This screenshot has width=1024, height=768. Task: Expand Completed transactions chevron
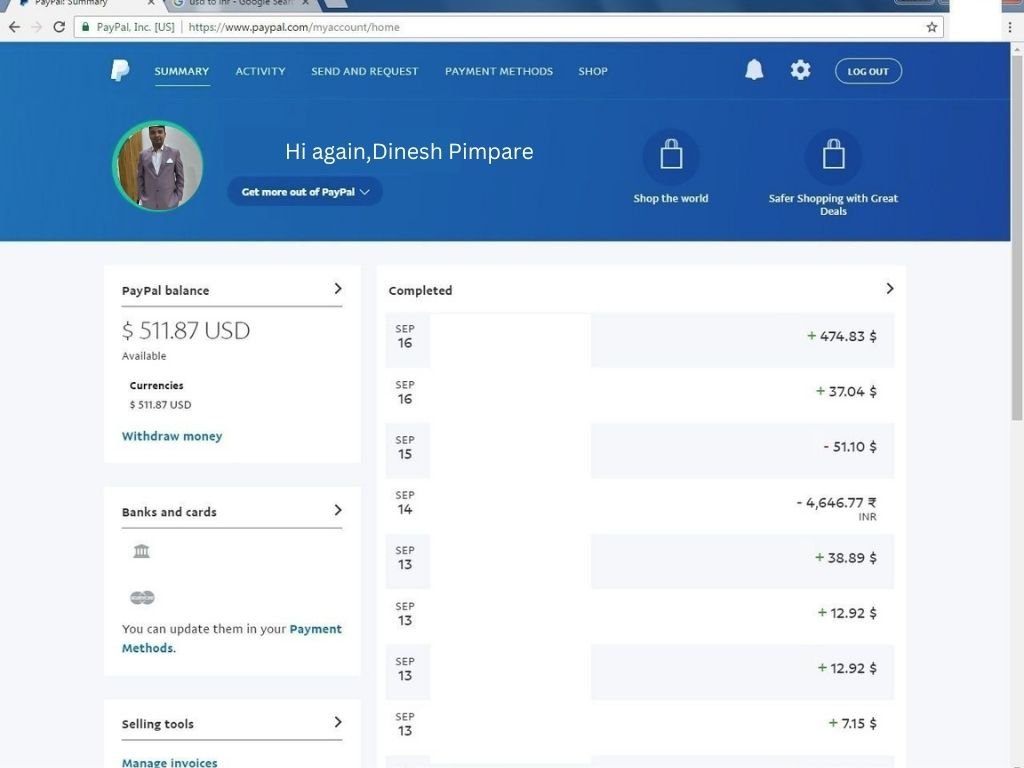[889, 289]
